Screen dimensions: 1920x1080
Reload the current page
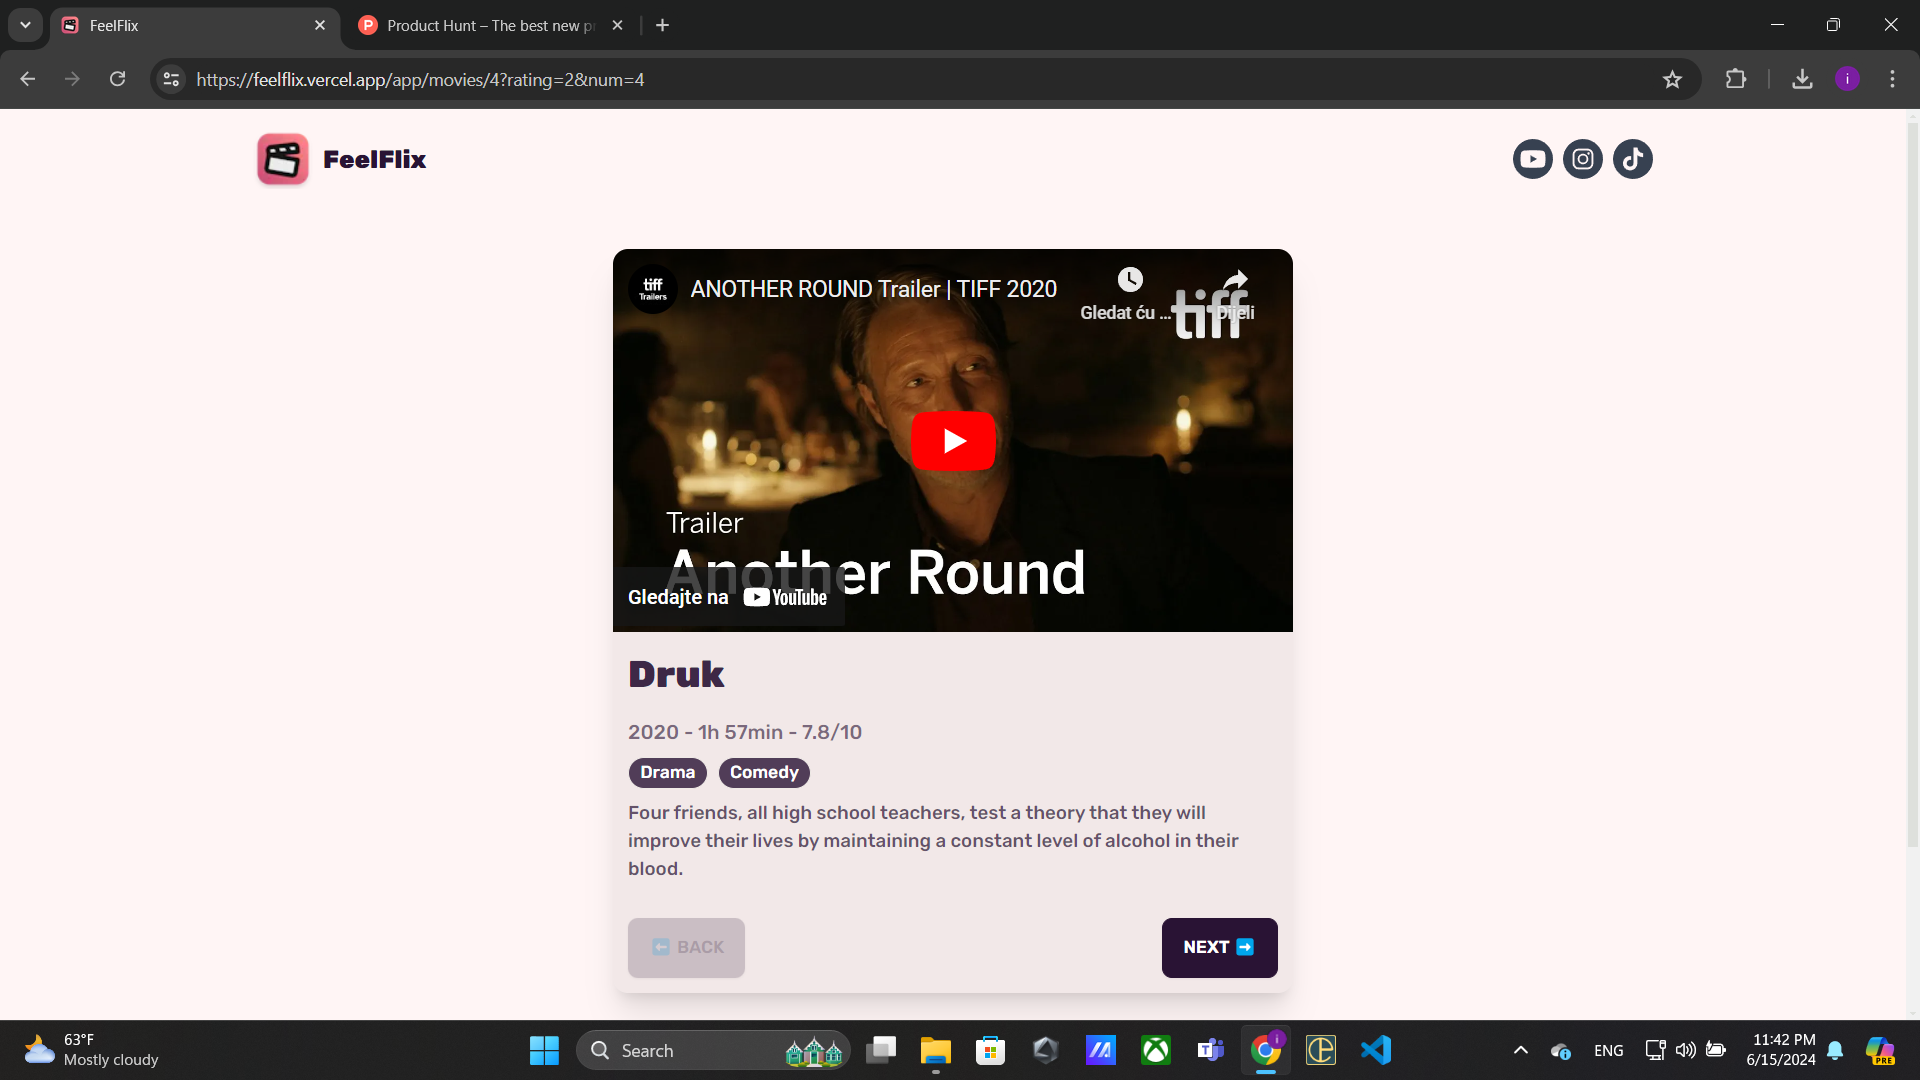[117, 79]
